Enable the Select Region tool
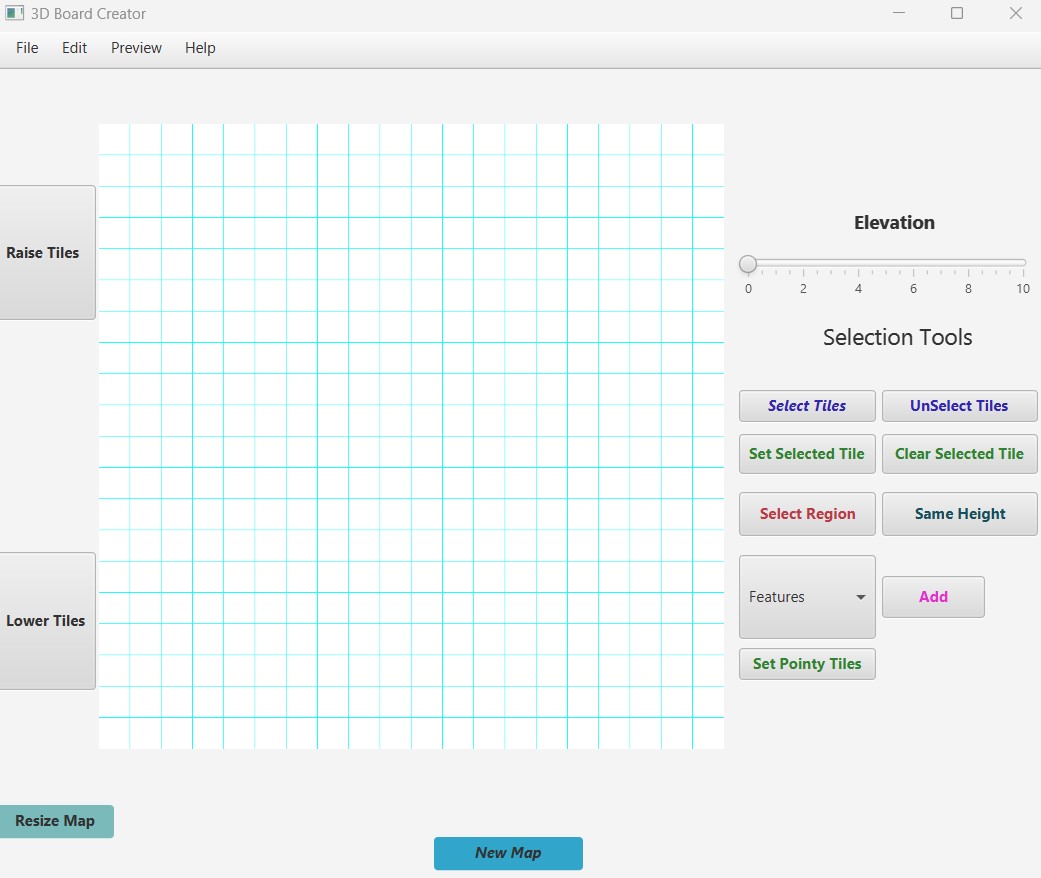 click(x=807, y=514)
